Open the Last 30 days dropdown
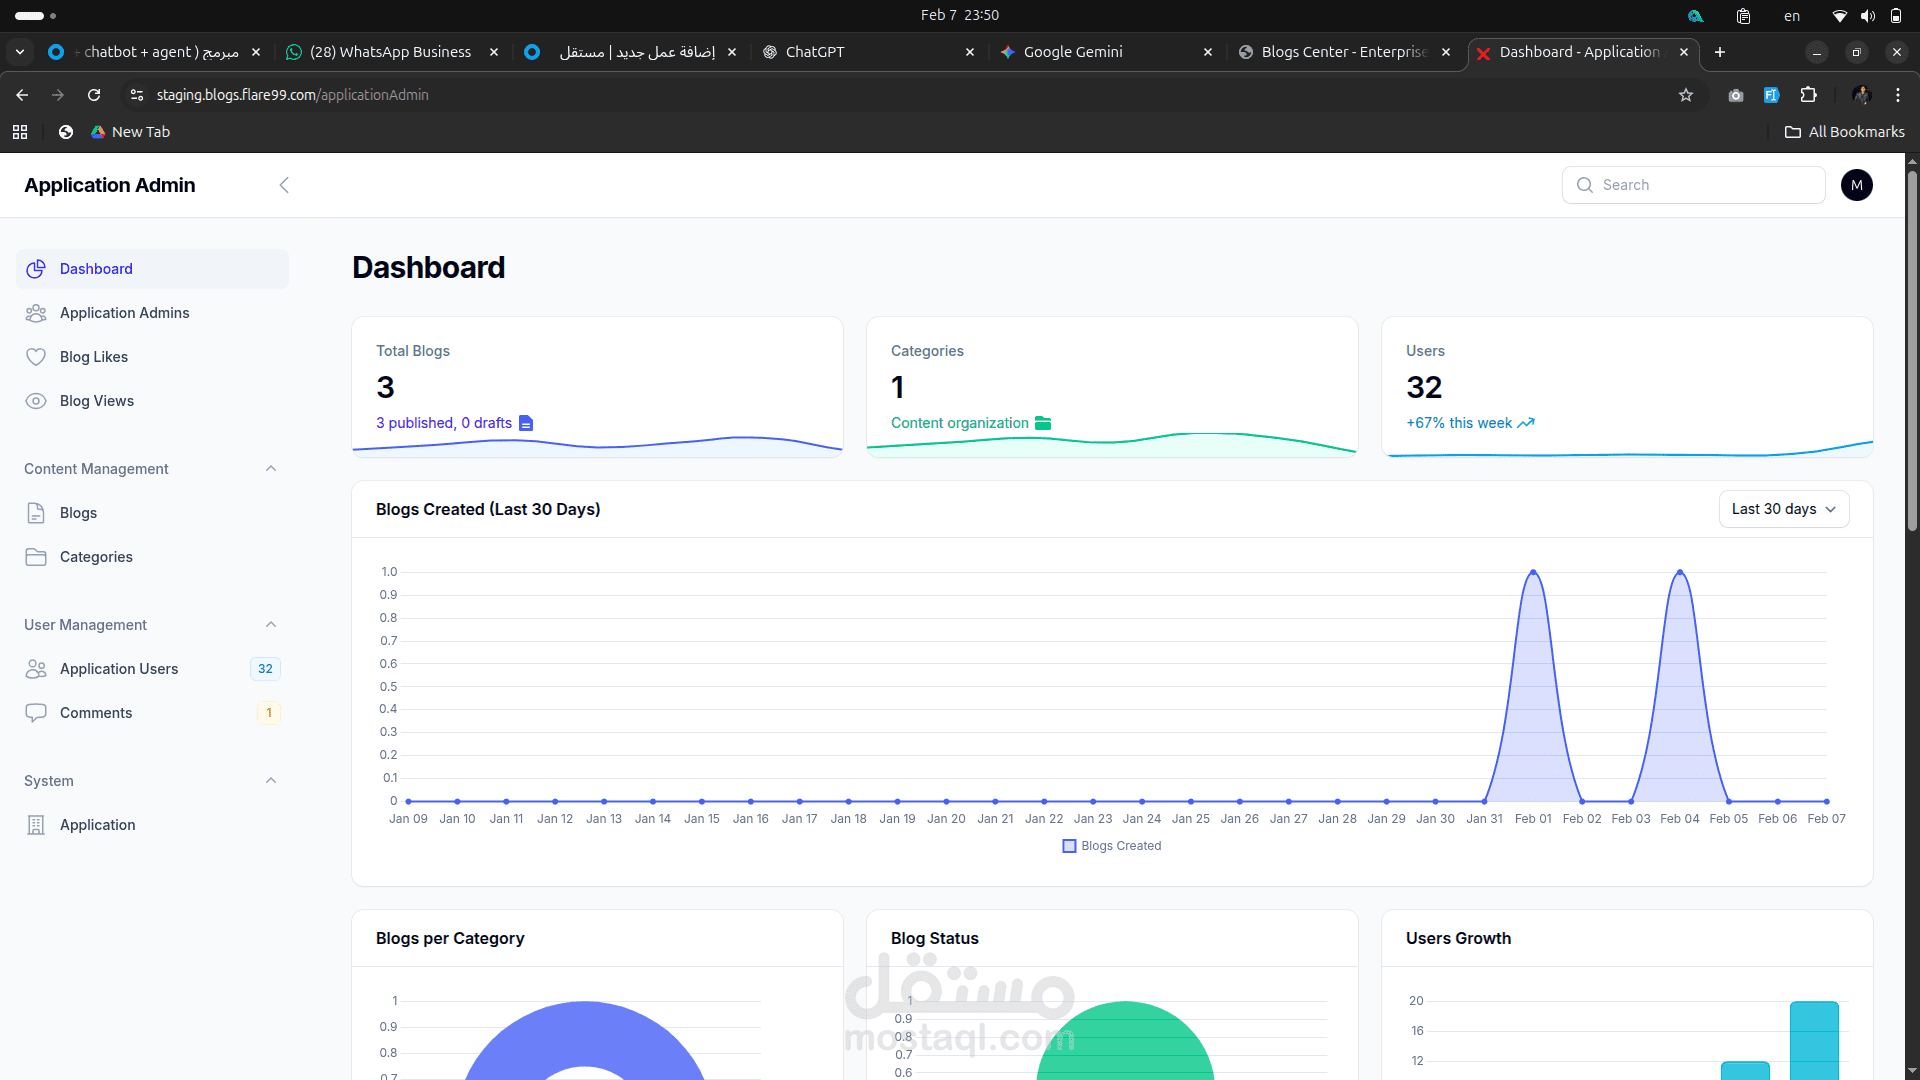This screenshot has height=1080, width=1920. 1783,509
